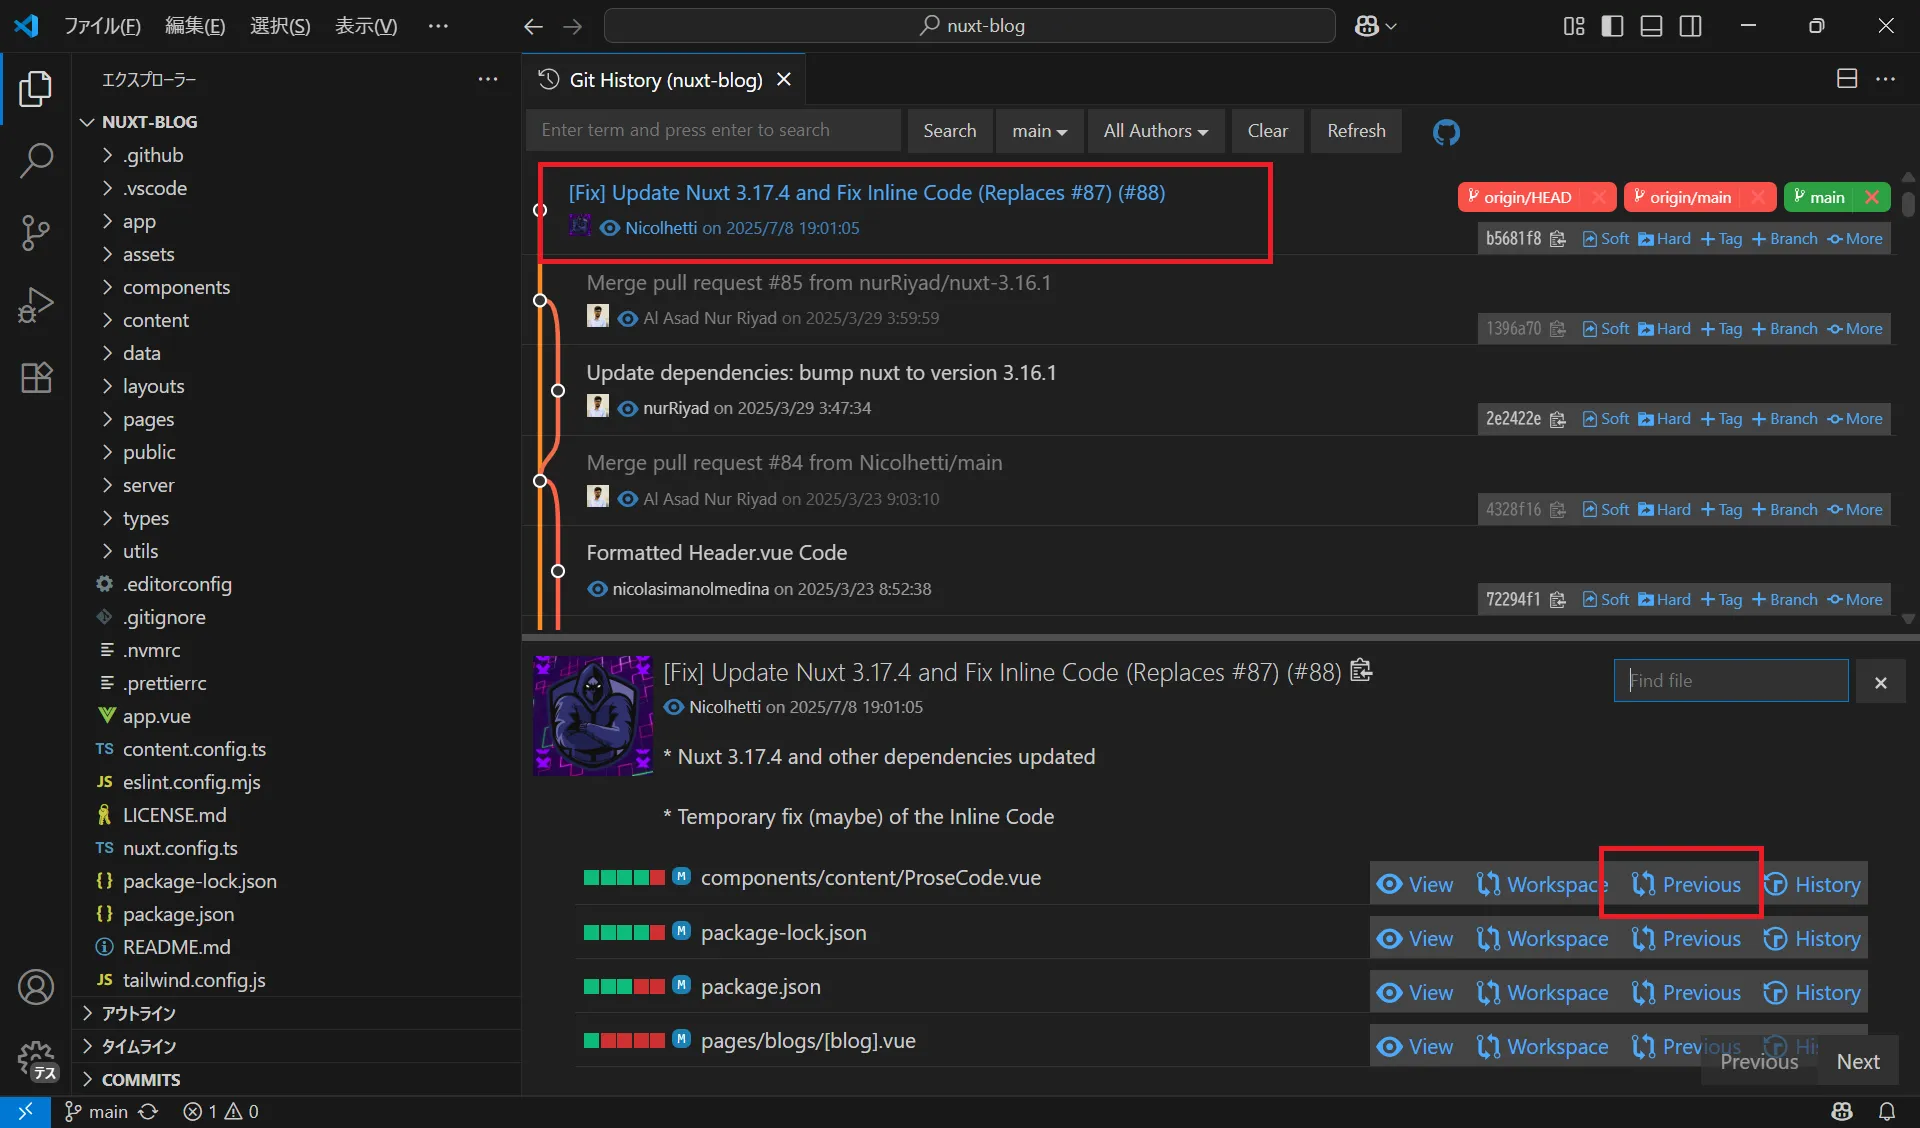Open Extensions view in activity bar

tap(36, 377)
